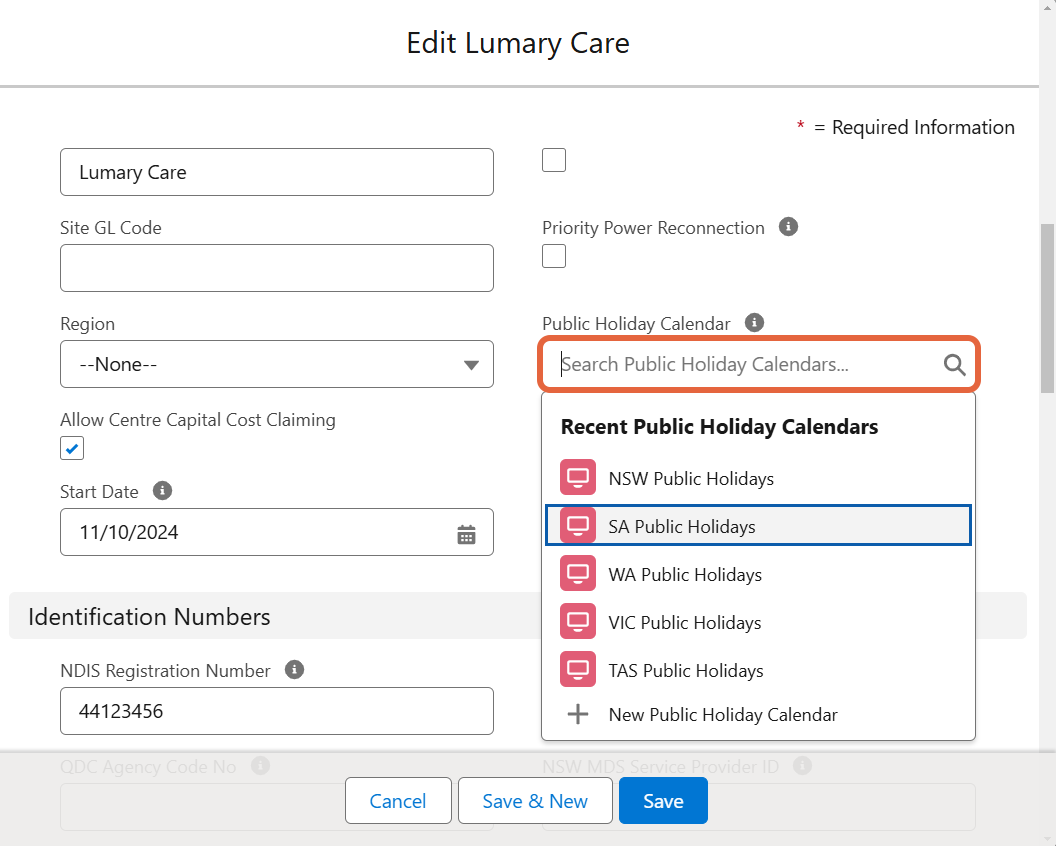Enable the Priority Power Reconnection checkbox
This screenshot has height=846, width=1056.
tap(553, 256)
